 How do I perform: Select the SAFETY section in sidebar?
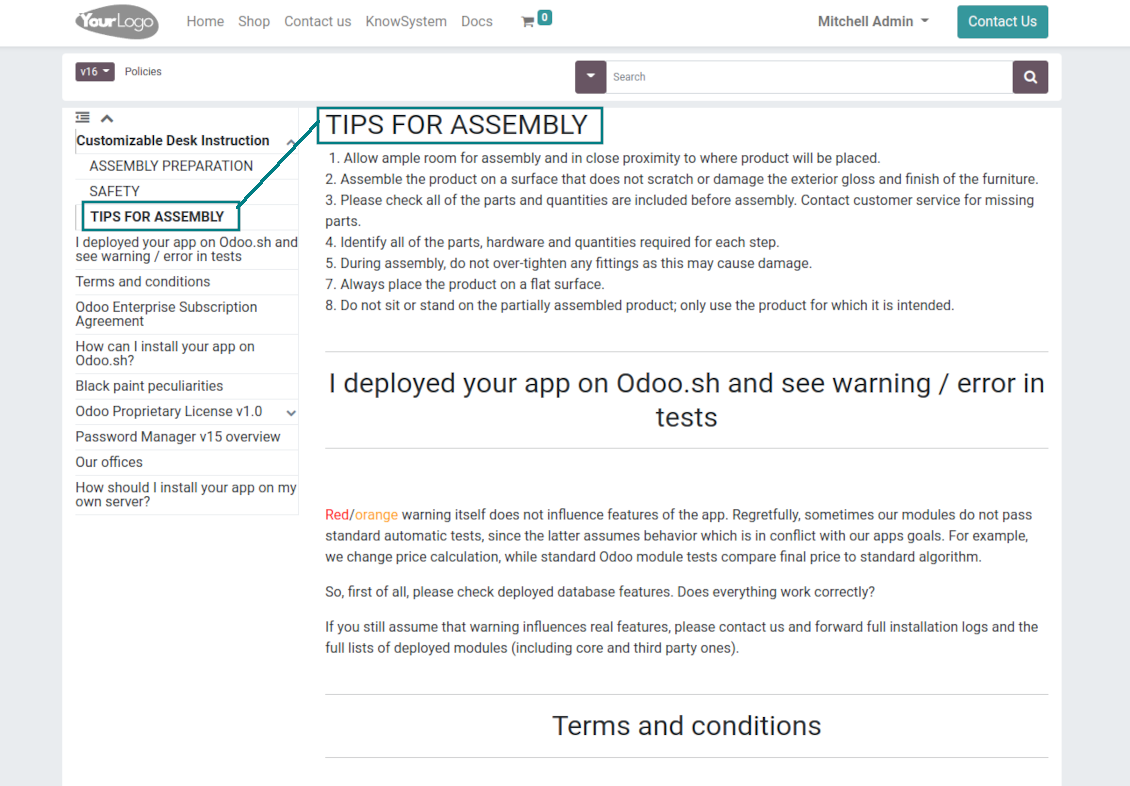(114, 191)
